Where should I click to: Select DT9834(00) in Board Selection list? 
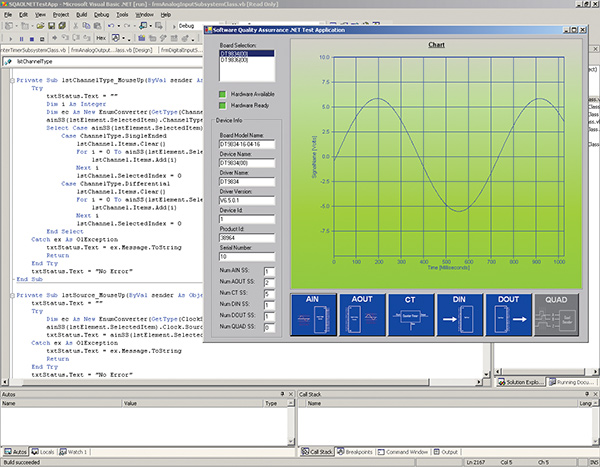pyautogui.click(x=247, y=54)
